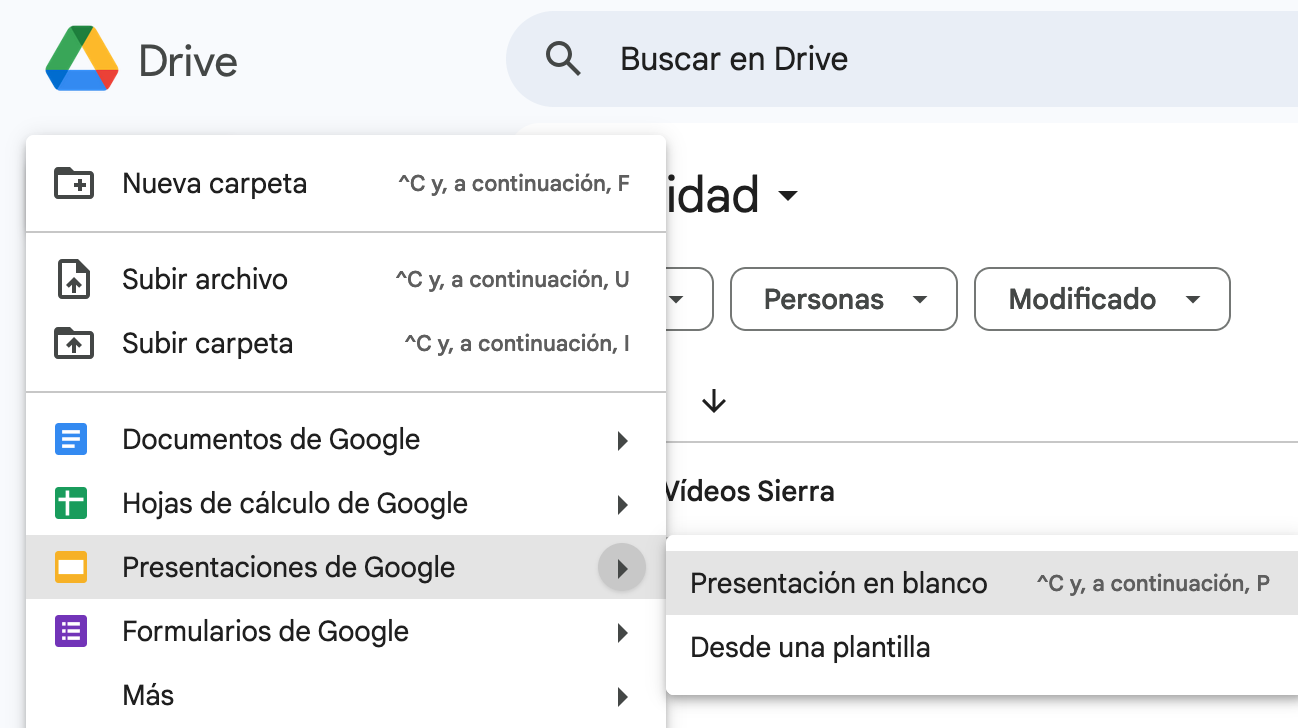
Task: Open the Modificado filter dropdown
Action: pyautogui.click(x=1101, y=299)
